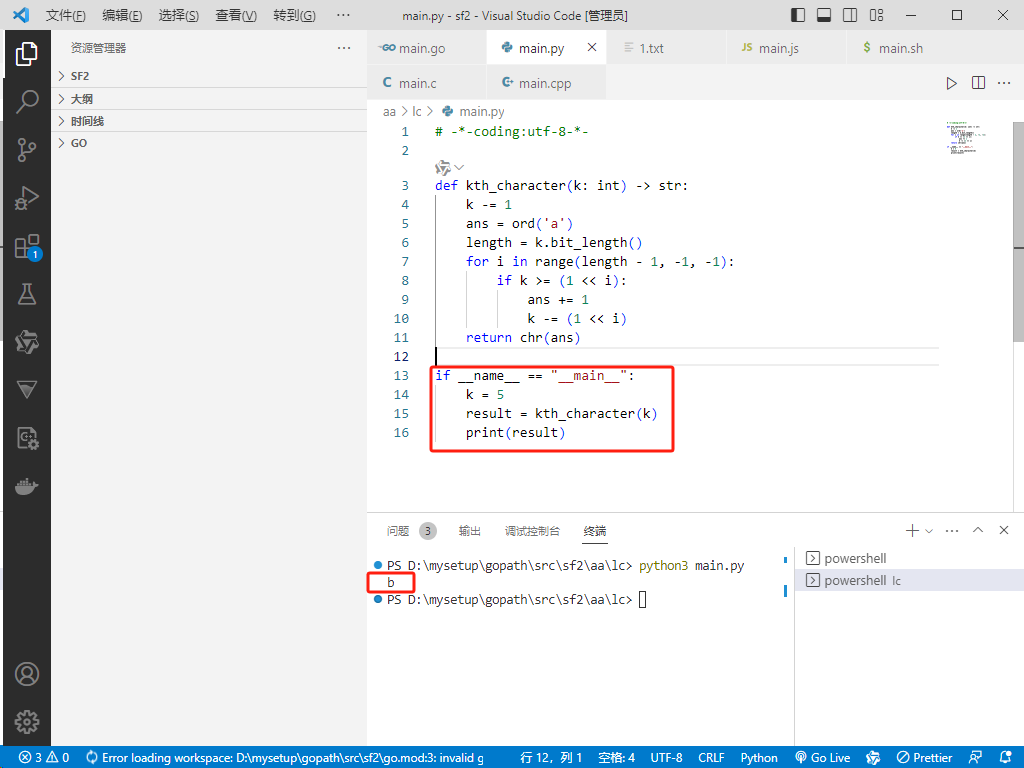Open editor More Actions ellipsis
1024x768 pixels.
(x=1004, y=83)
